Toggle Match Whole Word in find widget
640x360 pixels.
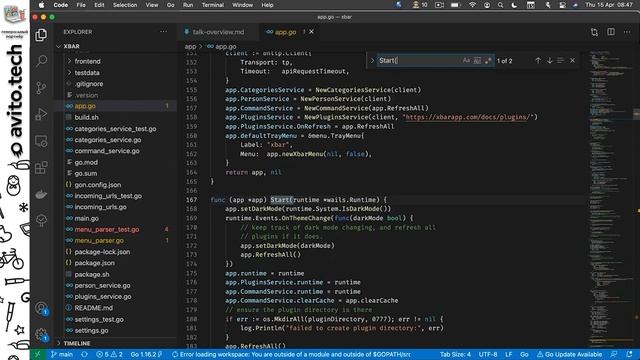pyautogui.click(x=477, y=60)
